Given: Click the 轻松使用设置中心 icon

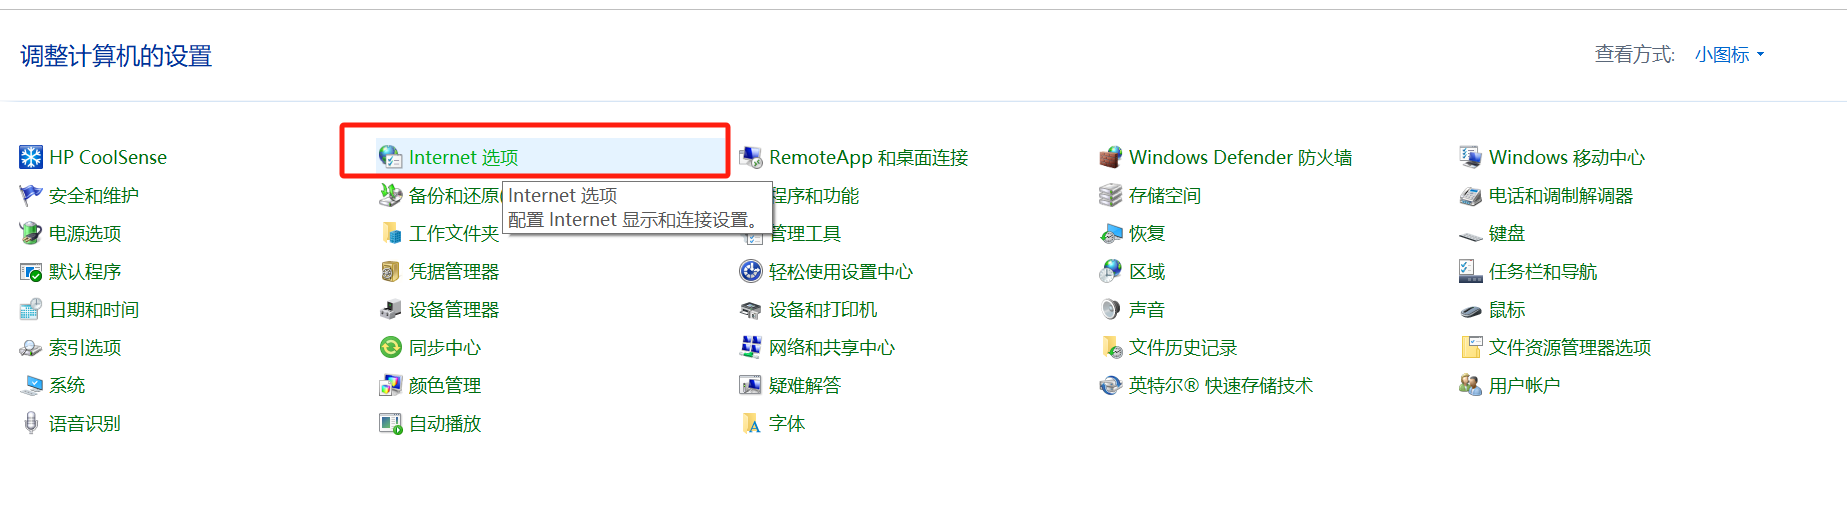Looking at the screenshot, I should click(751, 271).
